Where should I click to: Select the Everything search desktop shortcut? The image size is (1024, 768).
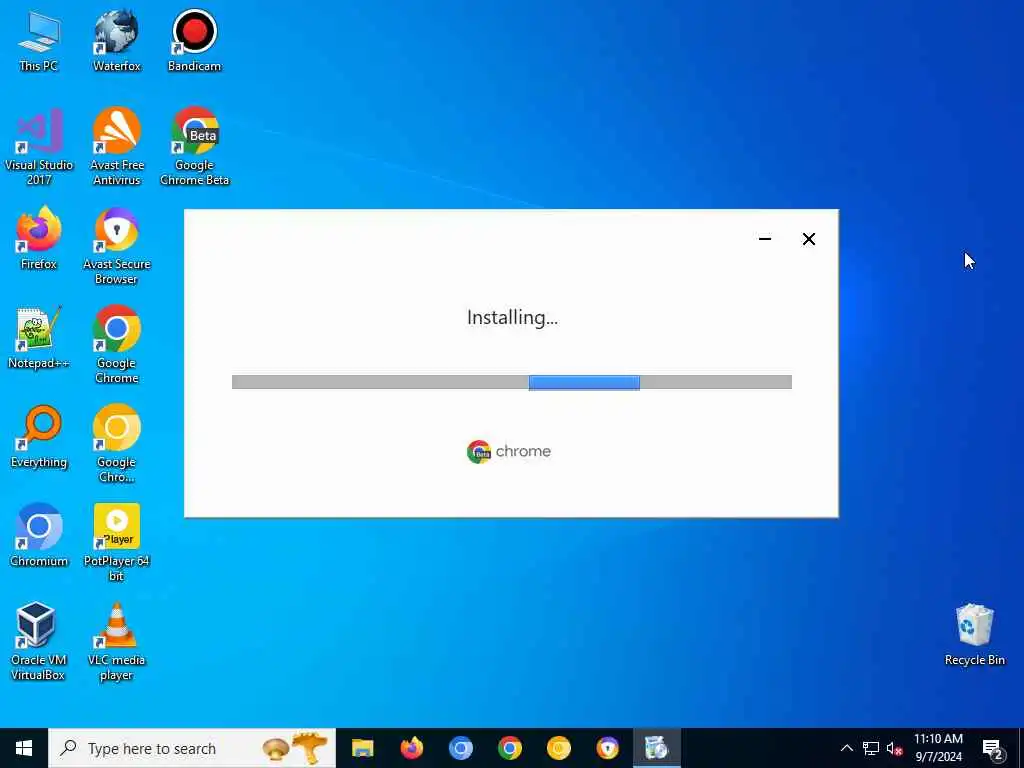pyautogui.click(x=39, y=438)
